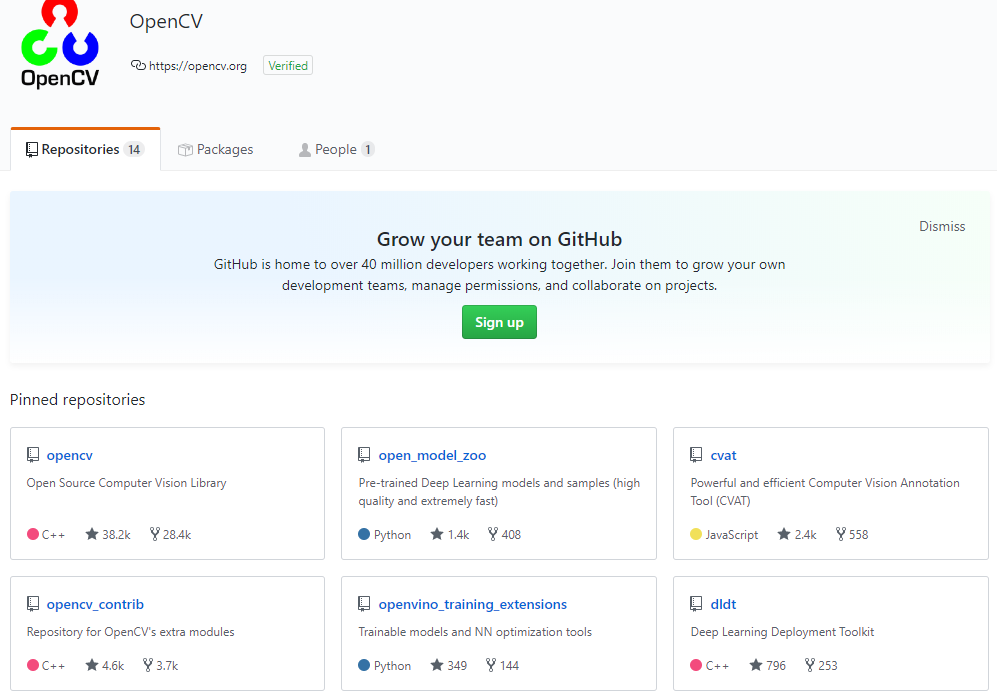
Task: Click the yellow JavaScript language dot on cvat
Action: pyautogui.click(x=696, y=534)
